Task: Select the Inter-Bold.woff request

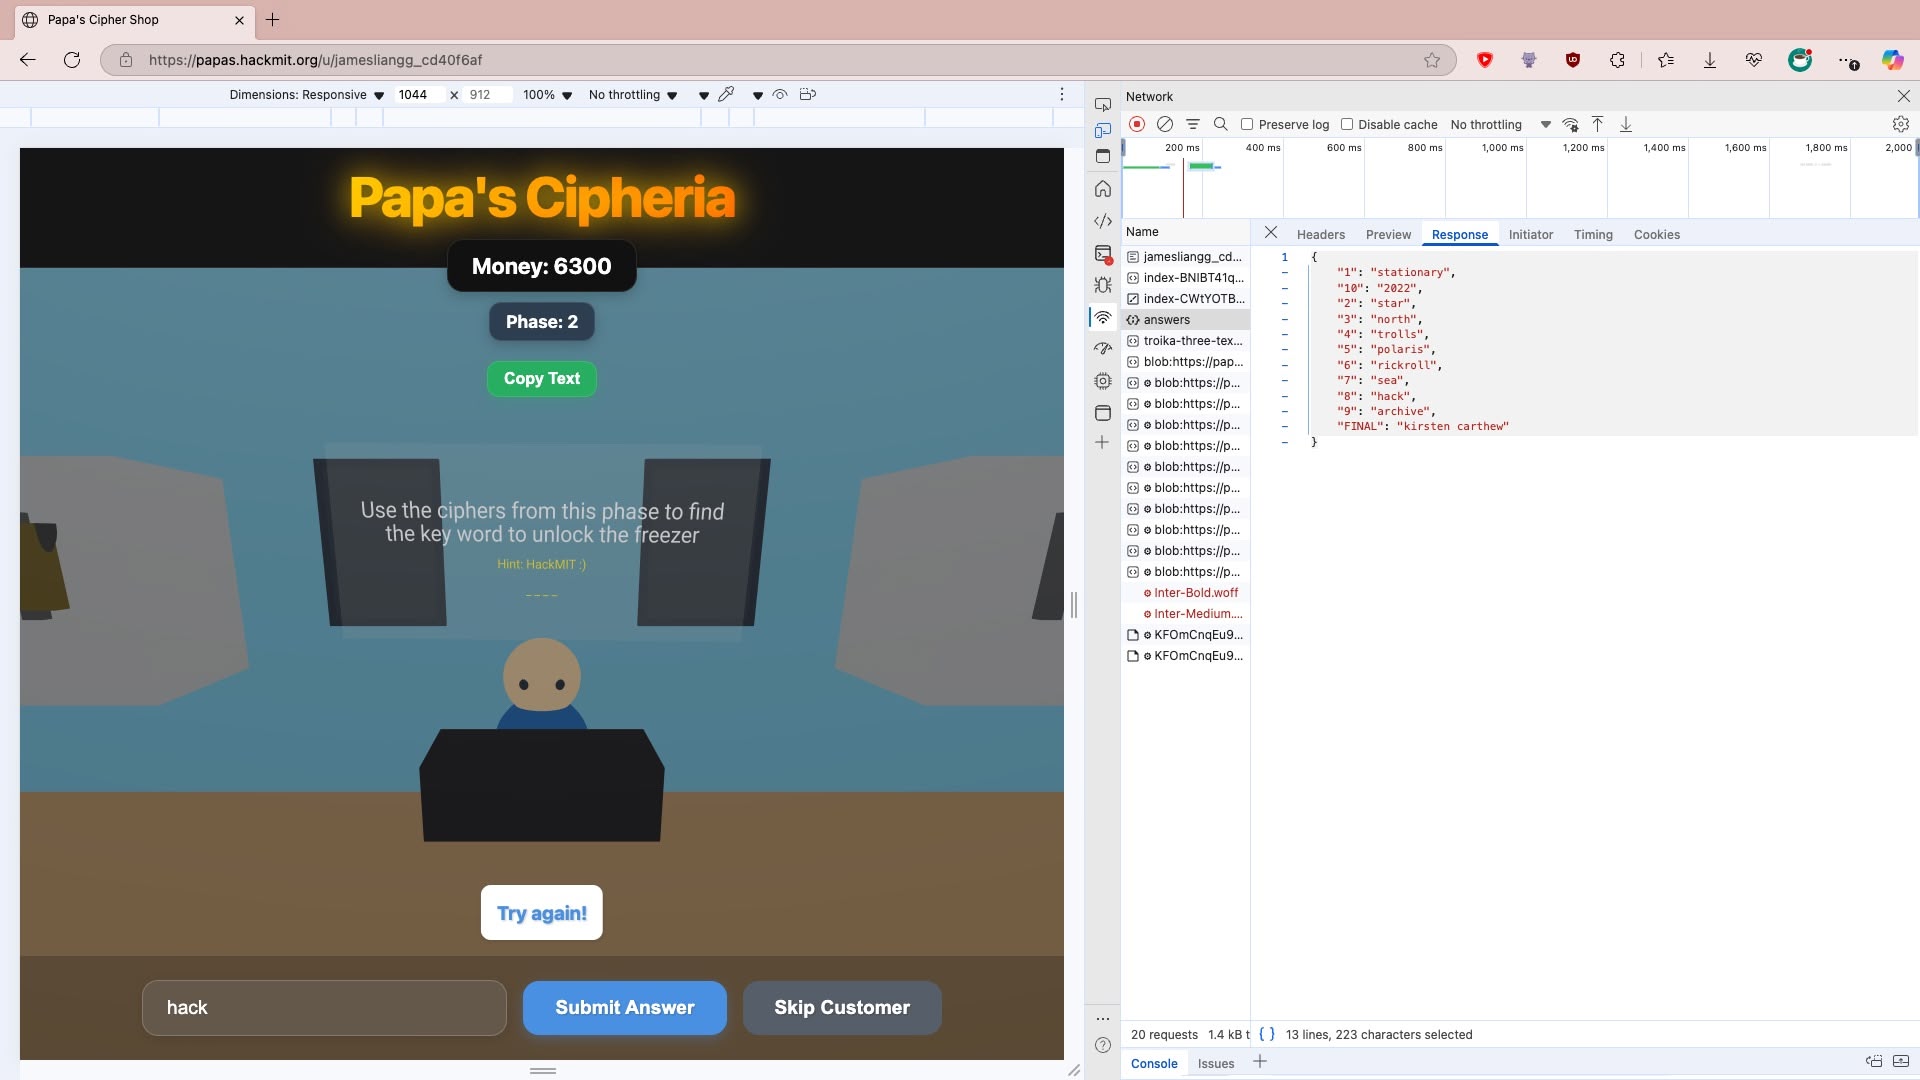Action: 1186,593
